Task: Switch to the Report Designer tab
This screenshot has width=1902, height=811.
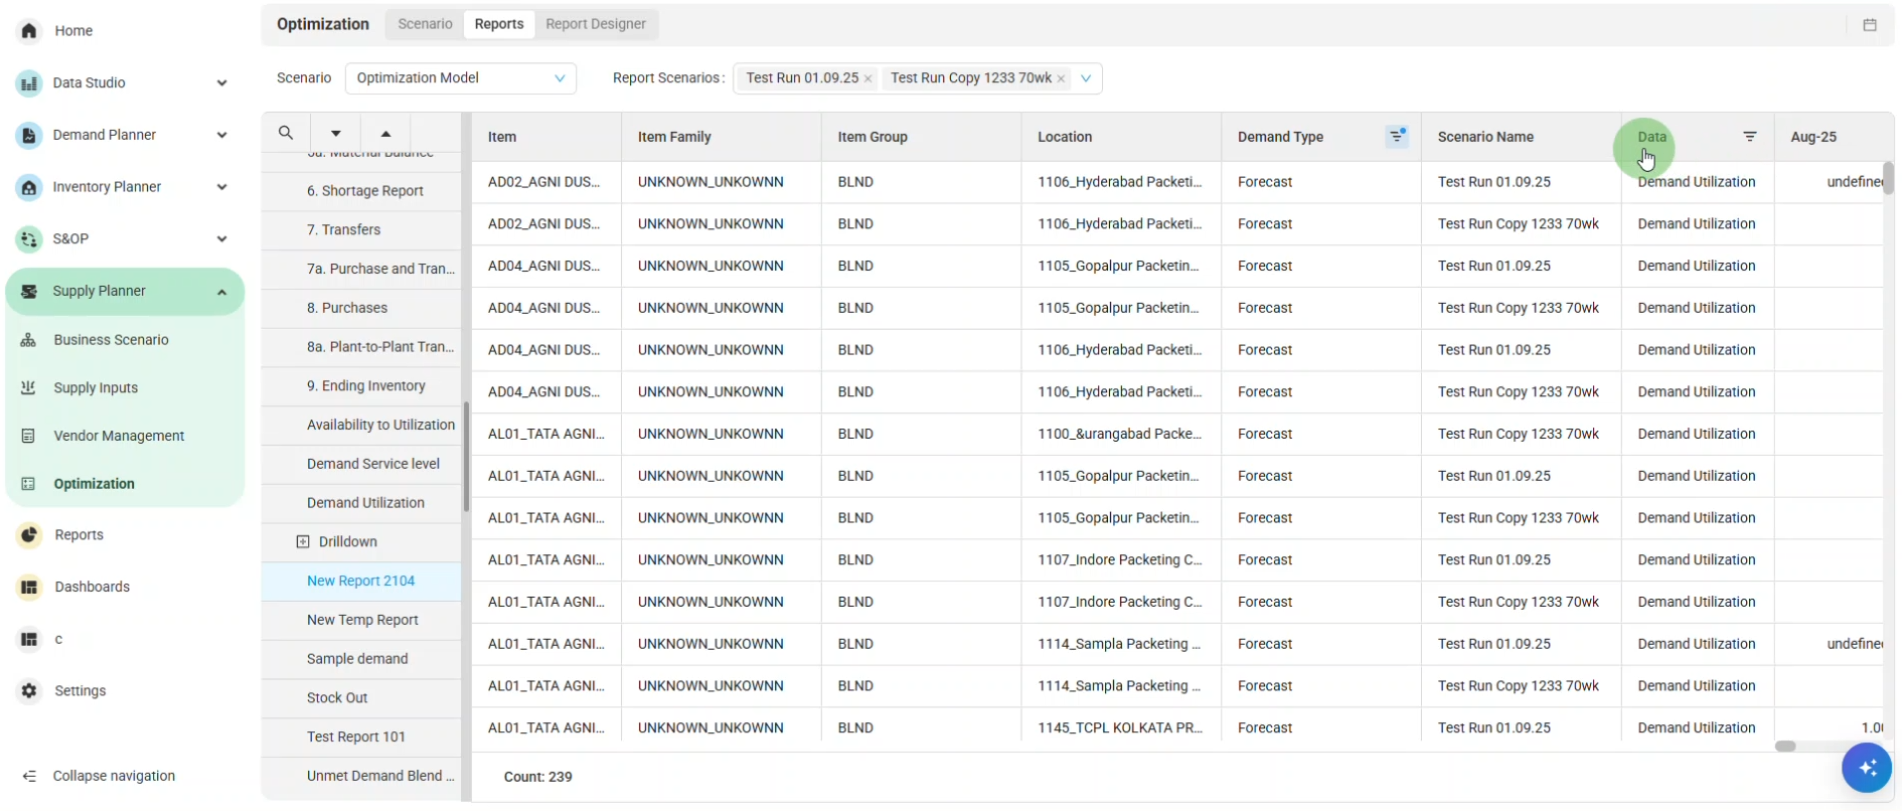Action: 596,24
